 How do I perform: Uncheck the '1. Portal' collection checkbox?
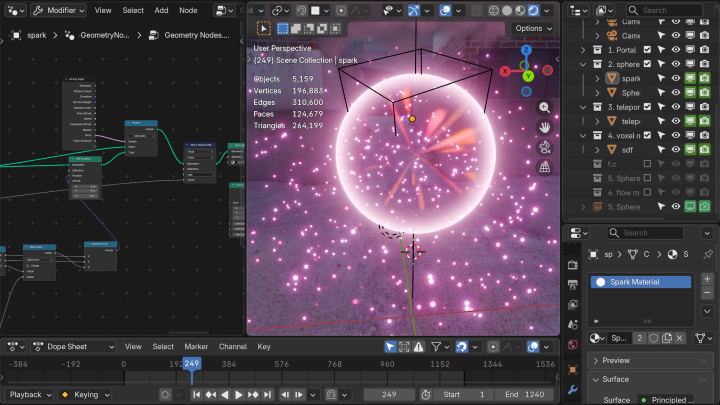[647, 50]
